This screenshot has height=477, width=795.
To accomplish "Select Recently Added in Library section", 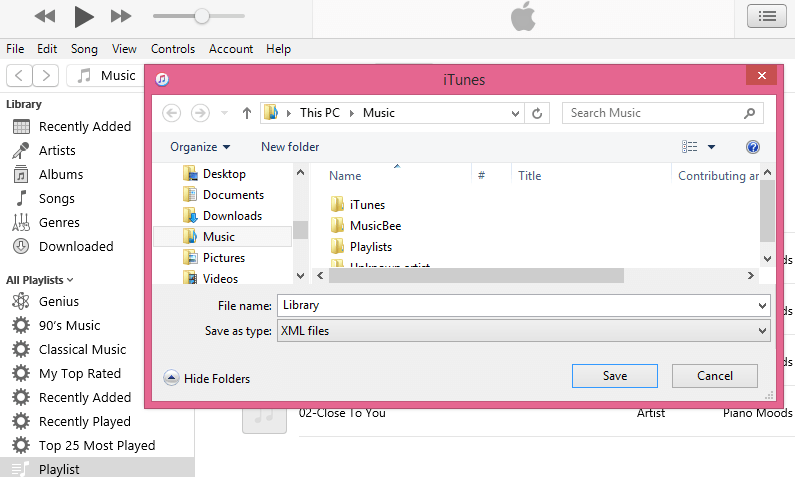I will pos(71,126).
